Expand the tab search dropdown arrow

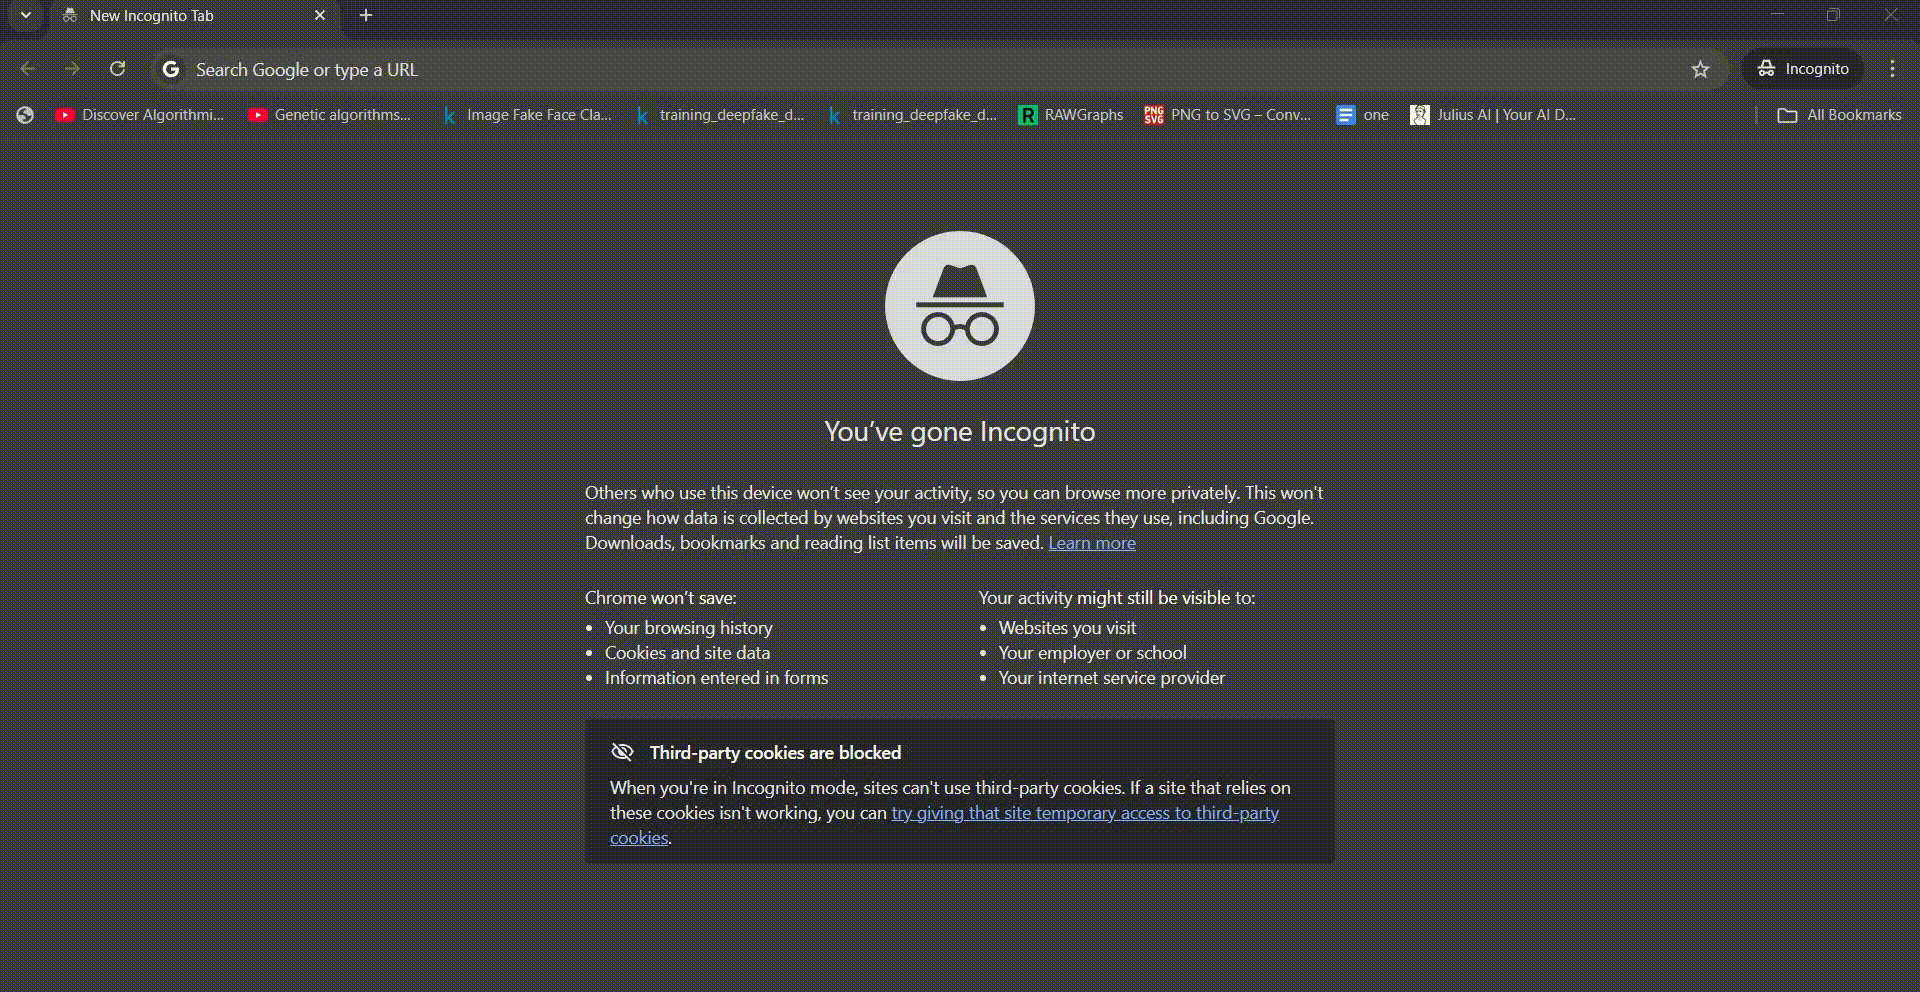point(26,15)
